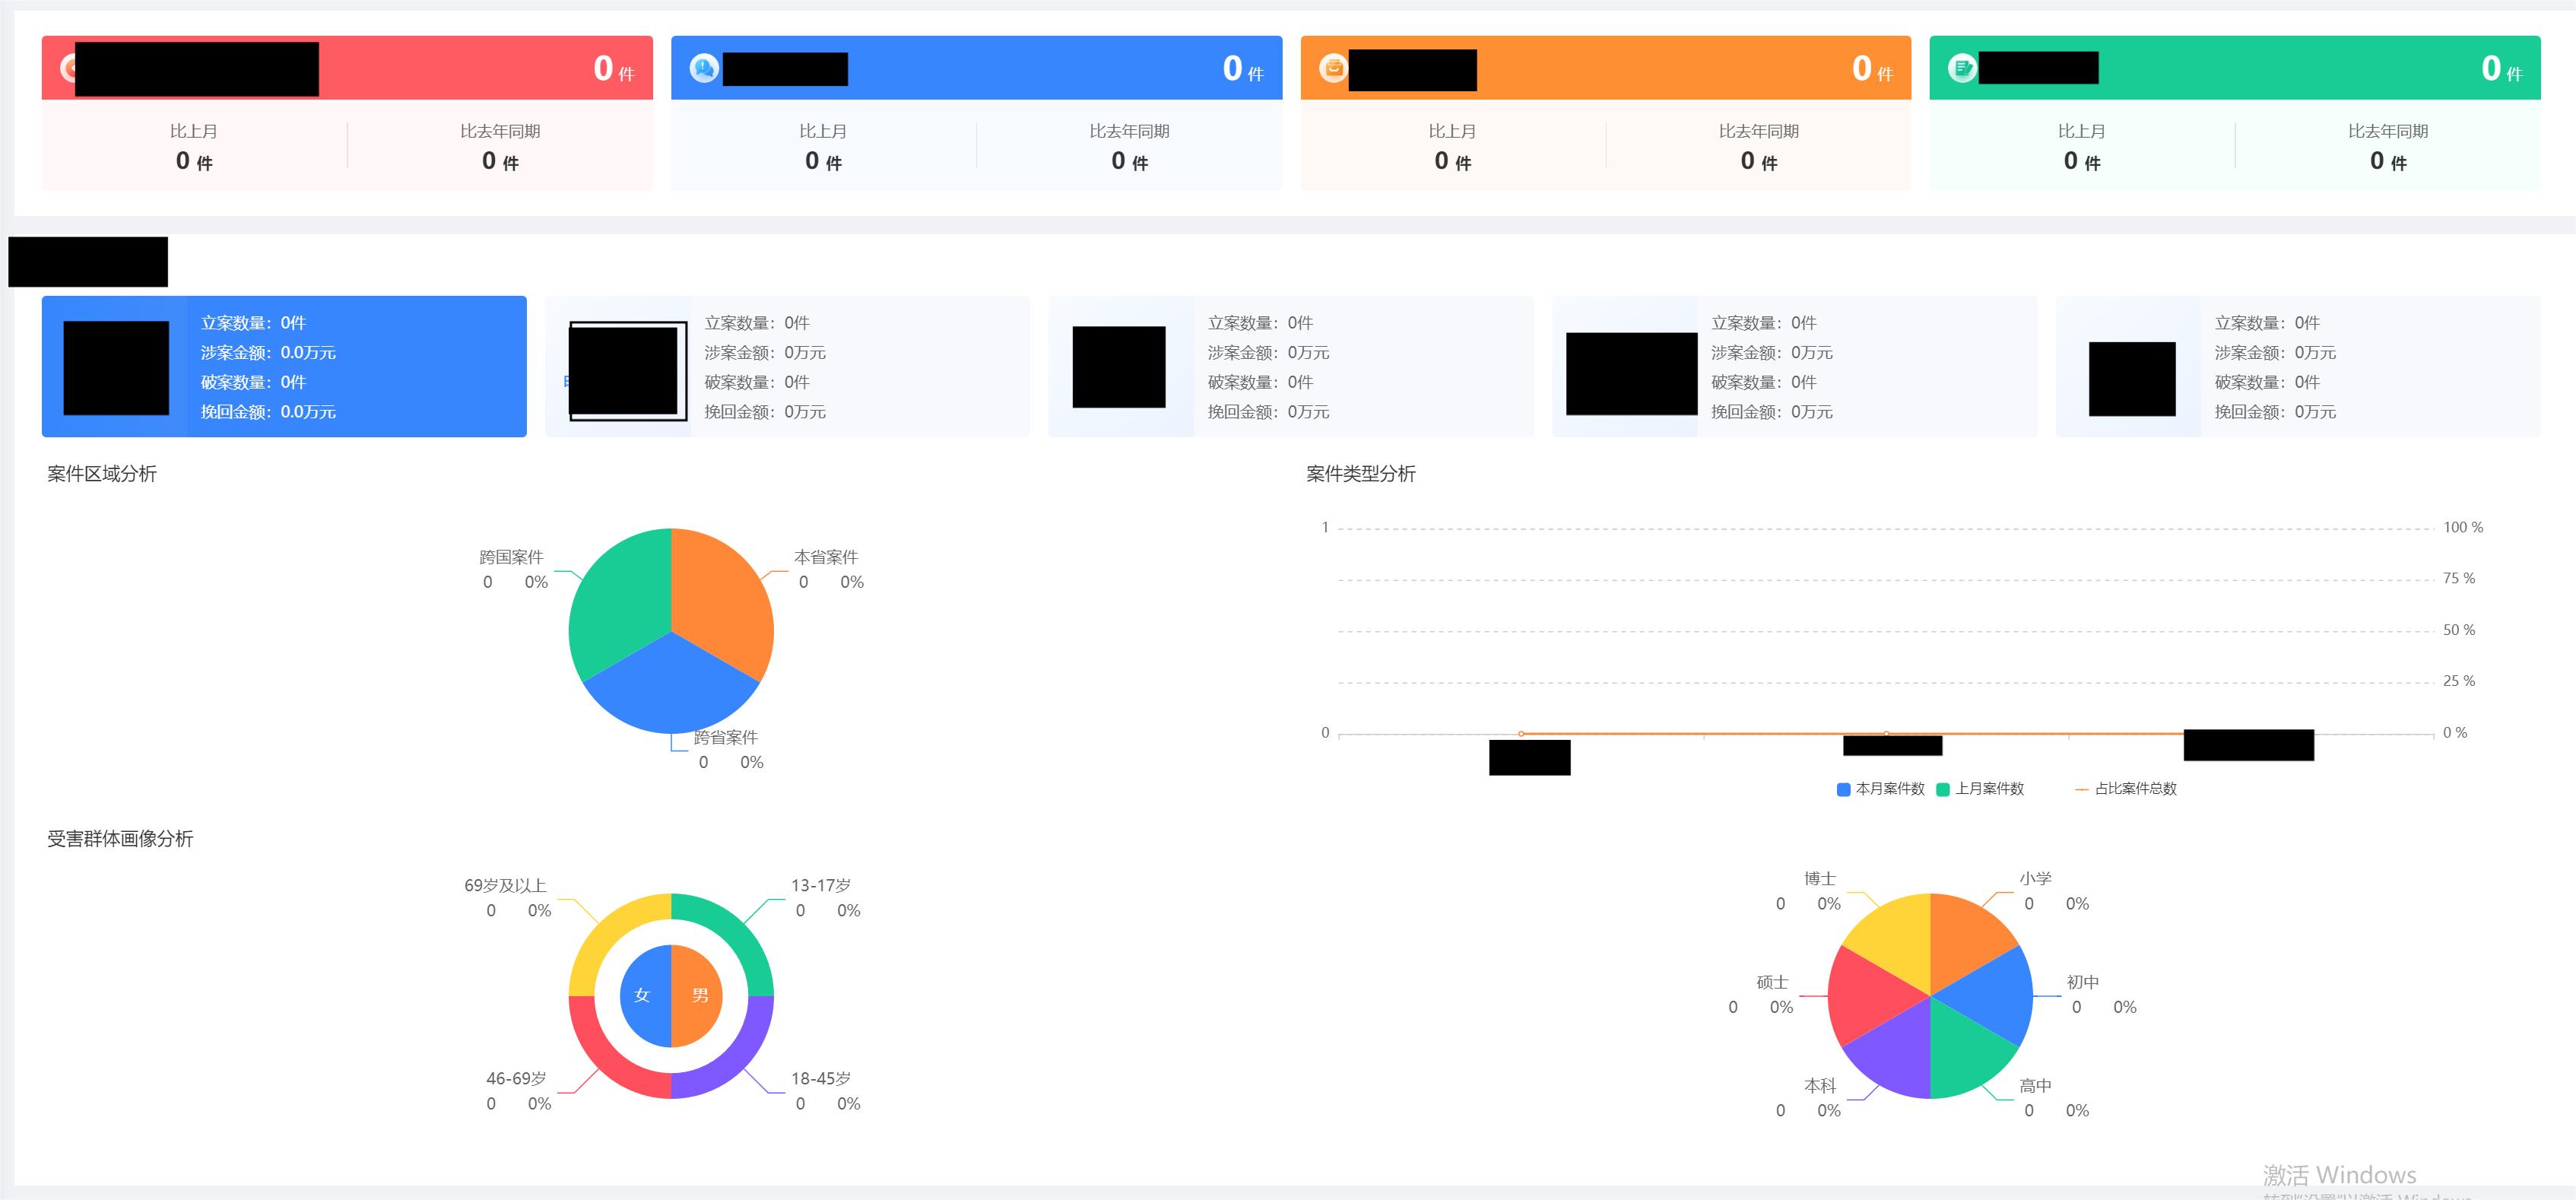Click the 案件类型分析 section title

tap(1361, 474)
